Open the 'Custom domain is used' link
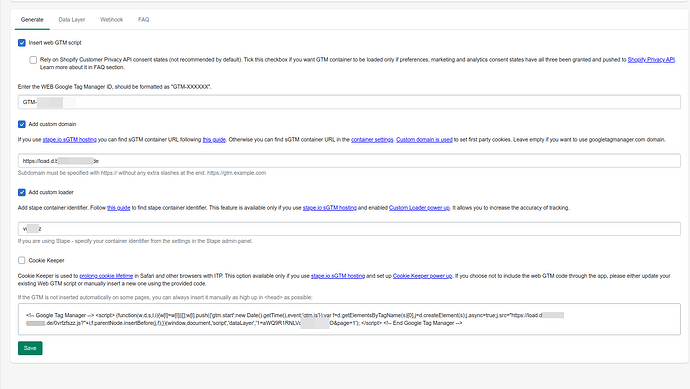Image resolution: width=690 pixels, height=389 pixels. pyautogui.click(x=424, y=140)
